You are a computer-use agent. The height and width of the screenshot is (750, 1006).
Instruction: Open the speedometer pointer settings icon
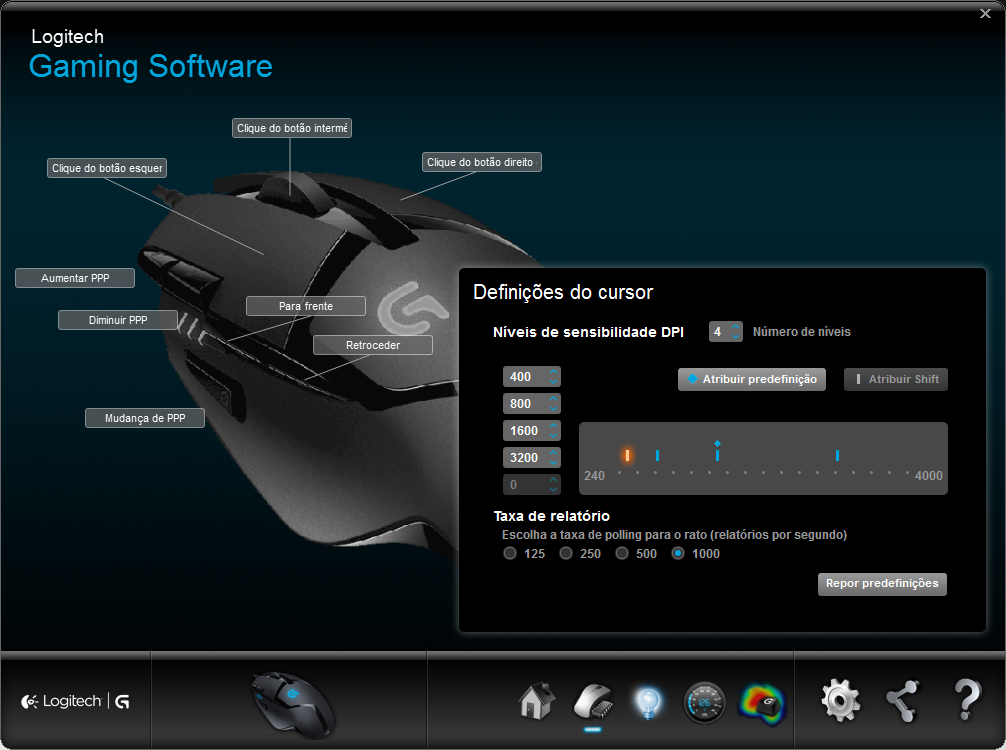coord(704,703)
